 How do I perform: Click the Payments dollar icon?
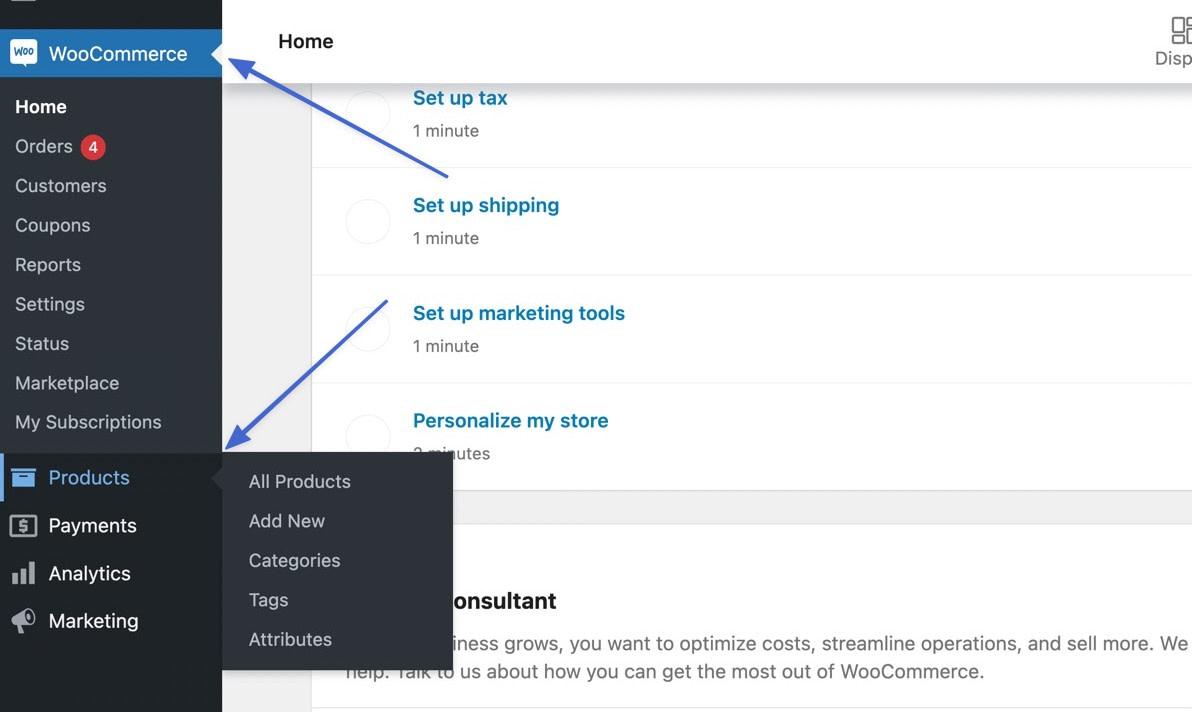coord(23,526)
